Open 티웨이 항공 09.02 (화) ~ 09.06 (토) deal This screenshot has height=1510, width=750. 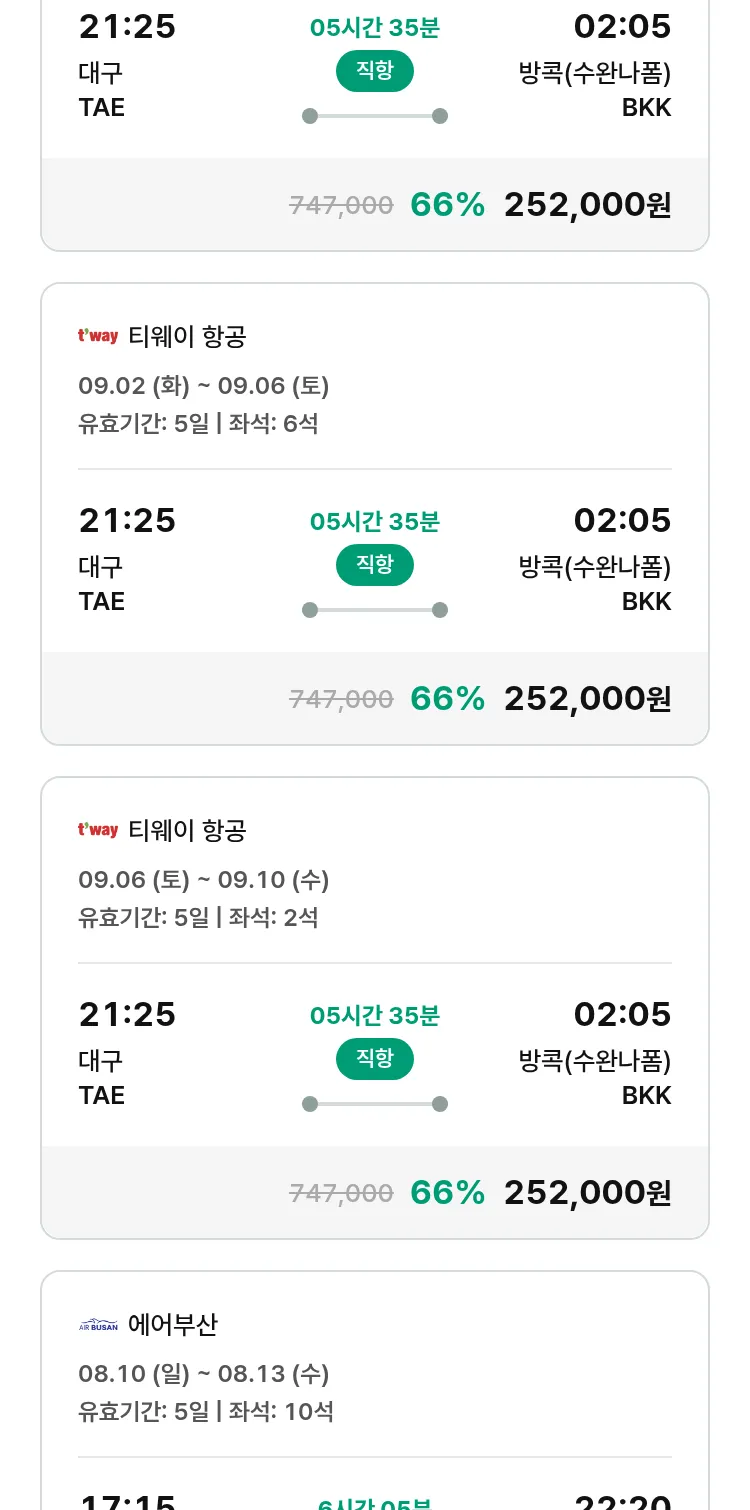click(203, 386)
